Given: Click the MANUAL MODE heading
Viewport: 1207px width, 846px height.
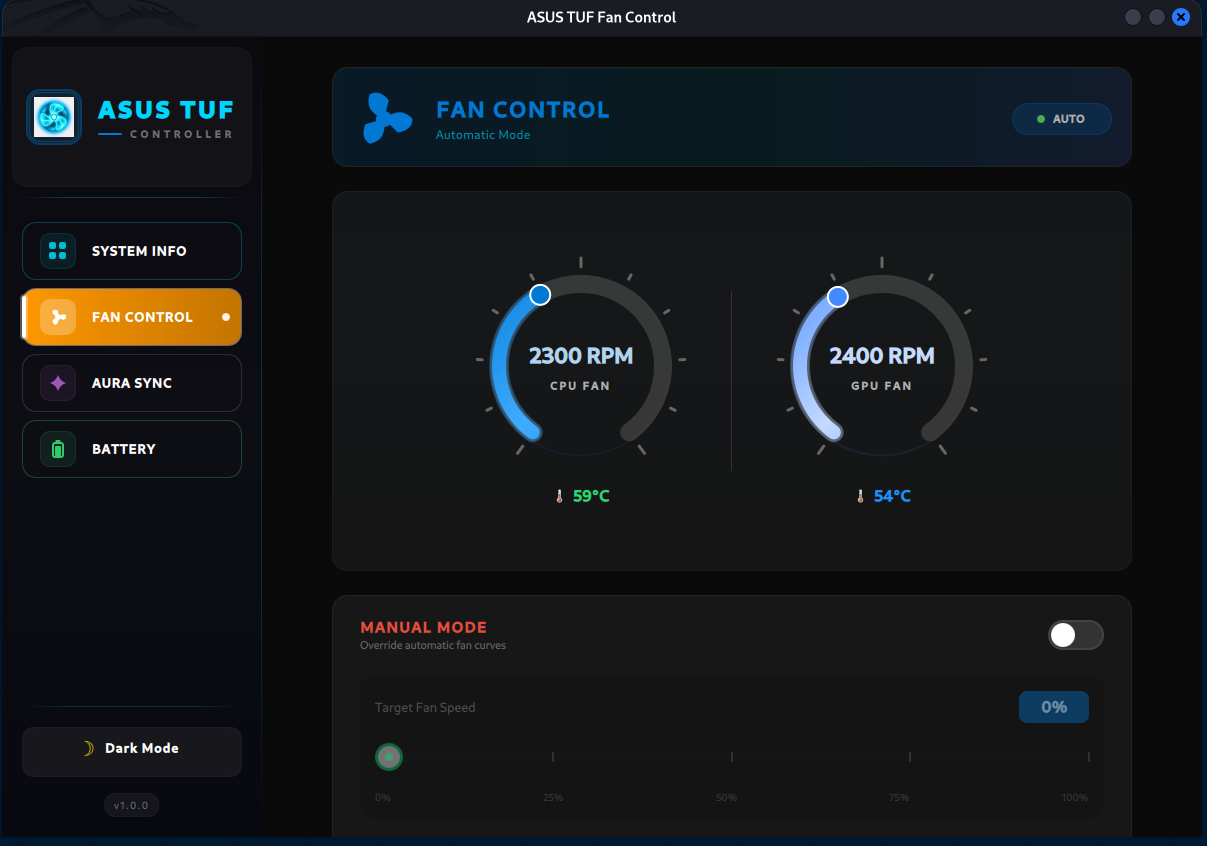Looking at the screenshot, I should 424,628.
